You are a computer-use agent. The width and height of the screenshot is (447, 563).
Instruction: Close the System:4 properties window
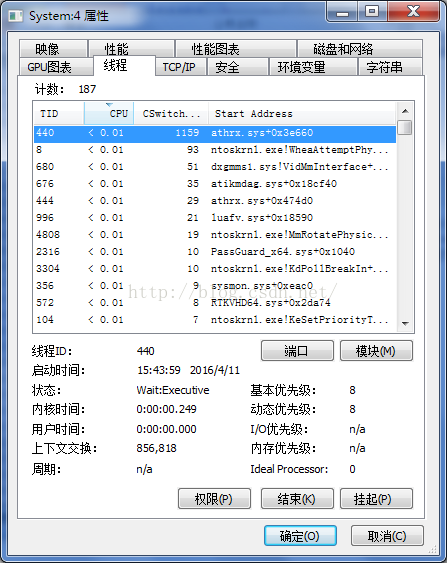[413, 12]
